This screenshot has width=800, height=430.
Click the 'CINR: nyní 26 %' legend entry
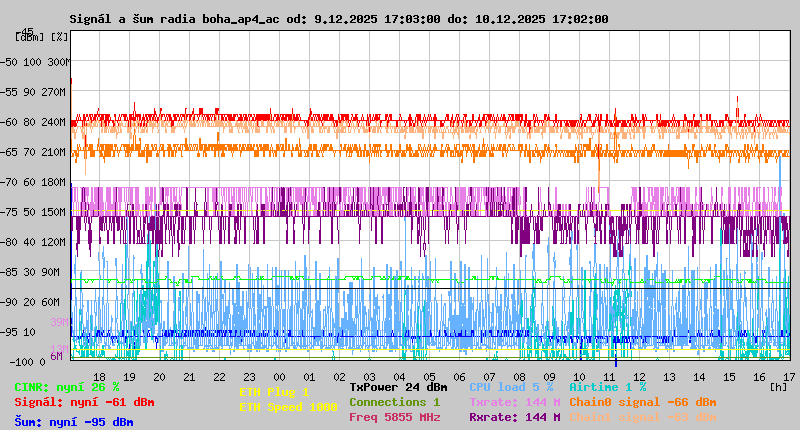[67, 388]
